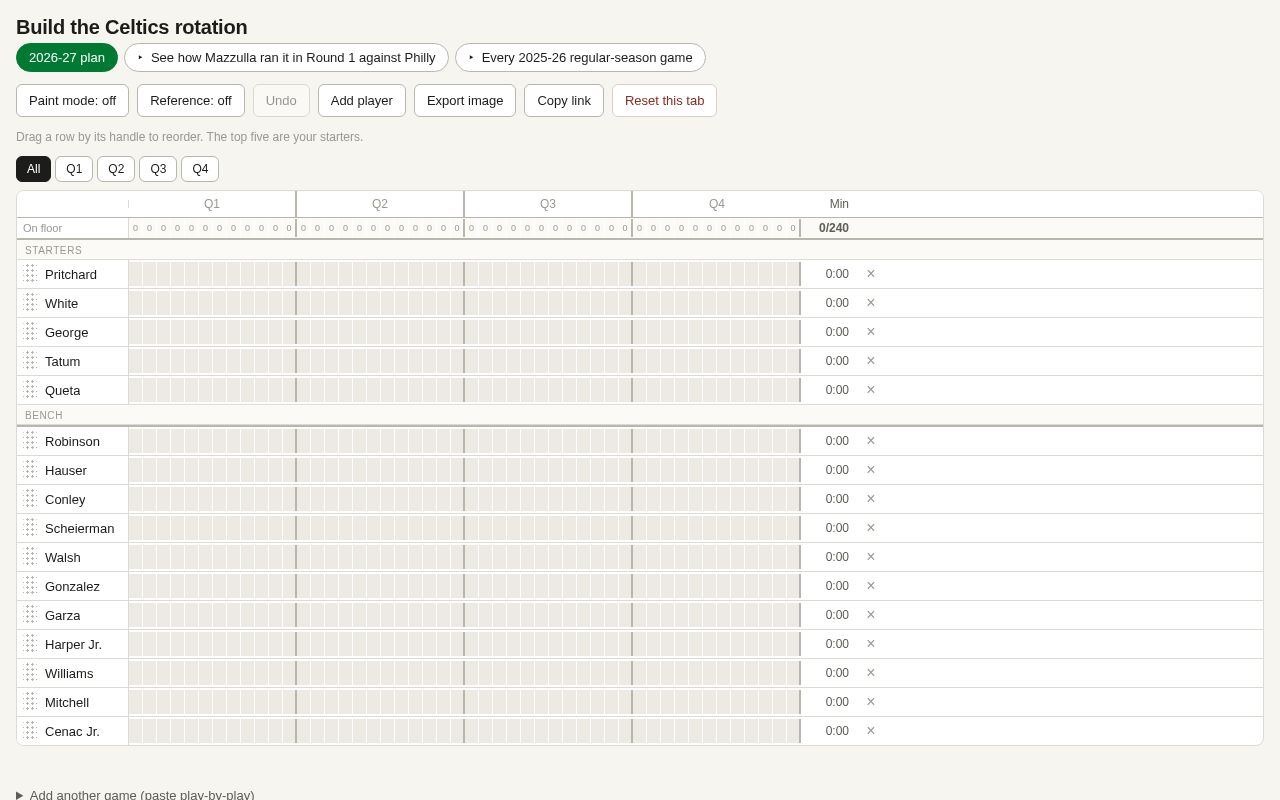1280x800 pixels.
Task: Switch to the Q2 view
Action: coord(116,169)
